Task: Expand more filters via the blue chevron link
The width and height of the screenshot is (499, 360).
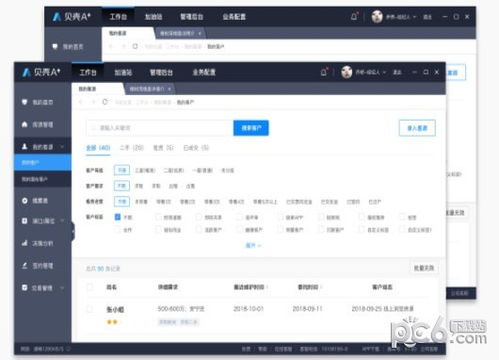Action: (x=253, y=246)
